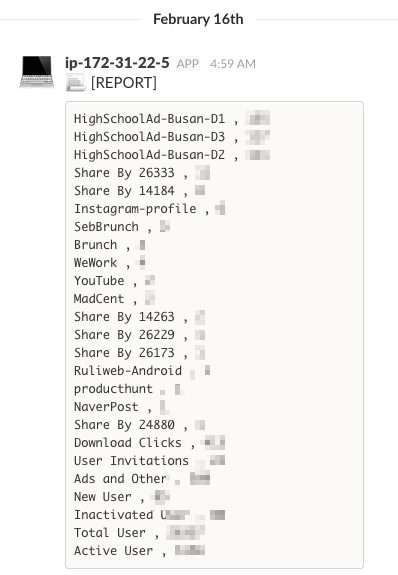
Task: Click the Download Clicks line
Action: tap(149, 442)
